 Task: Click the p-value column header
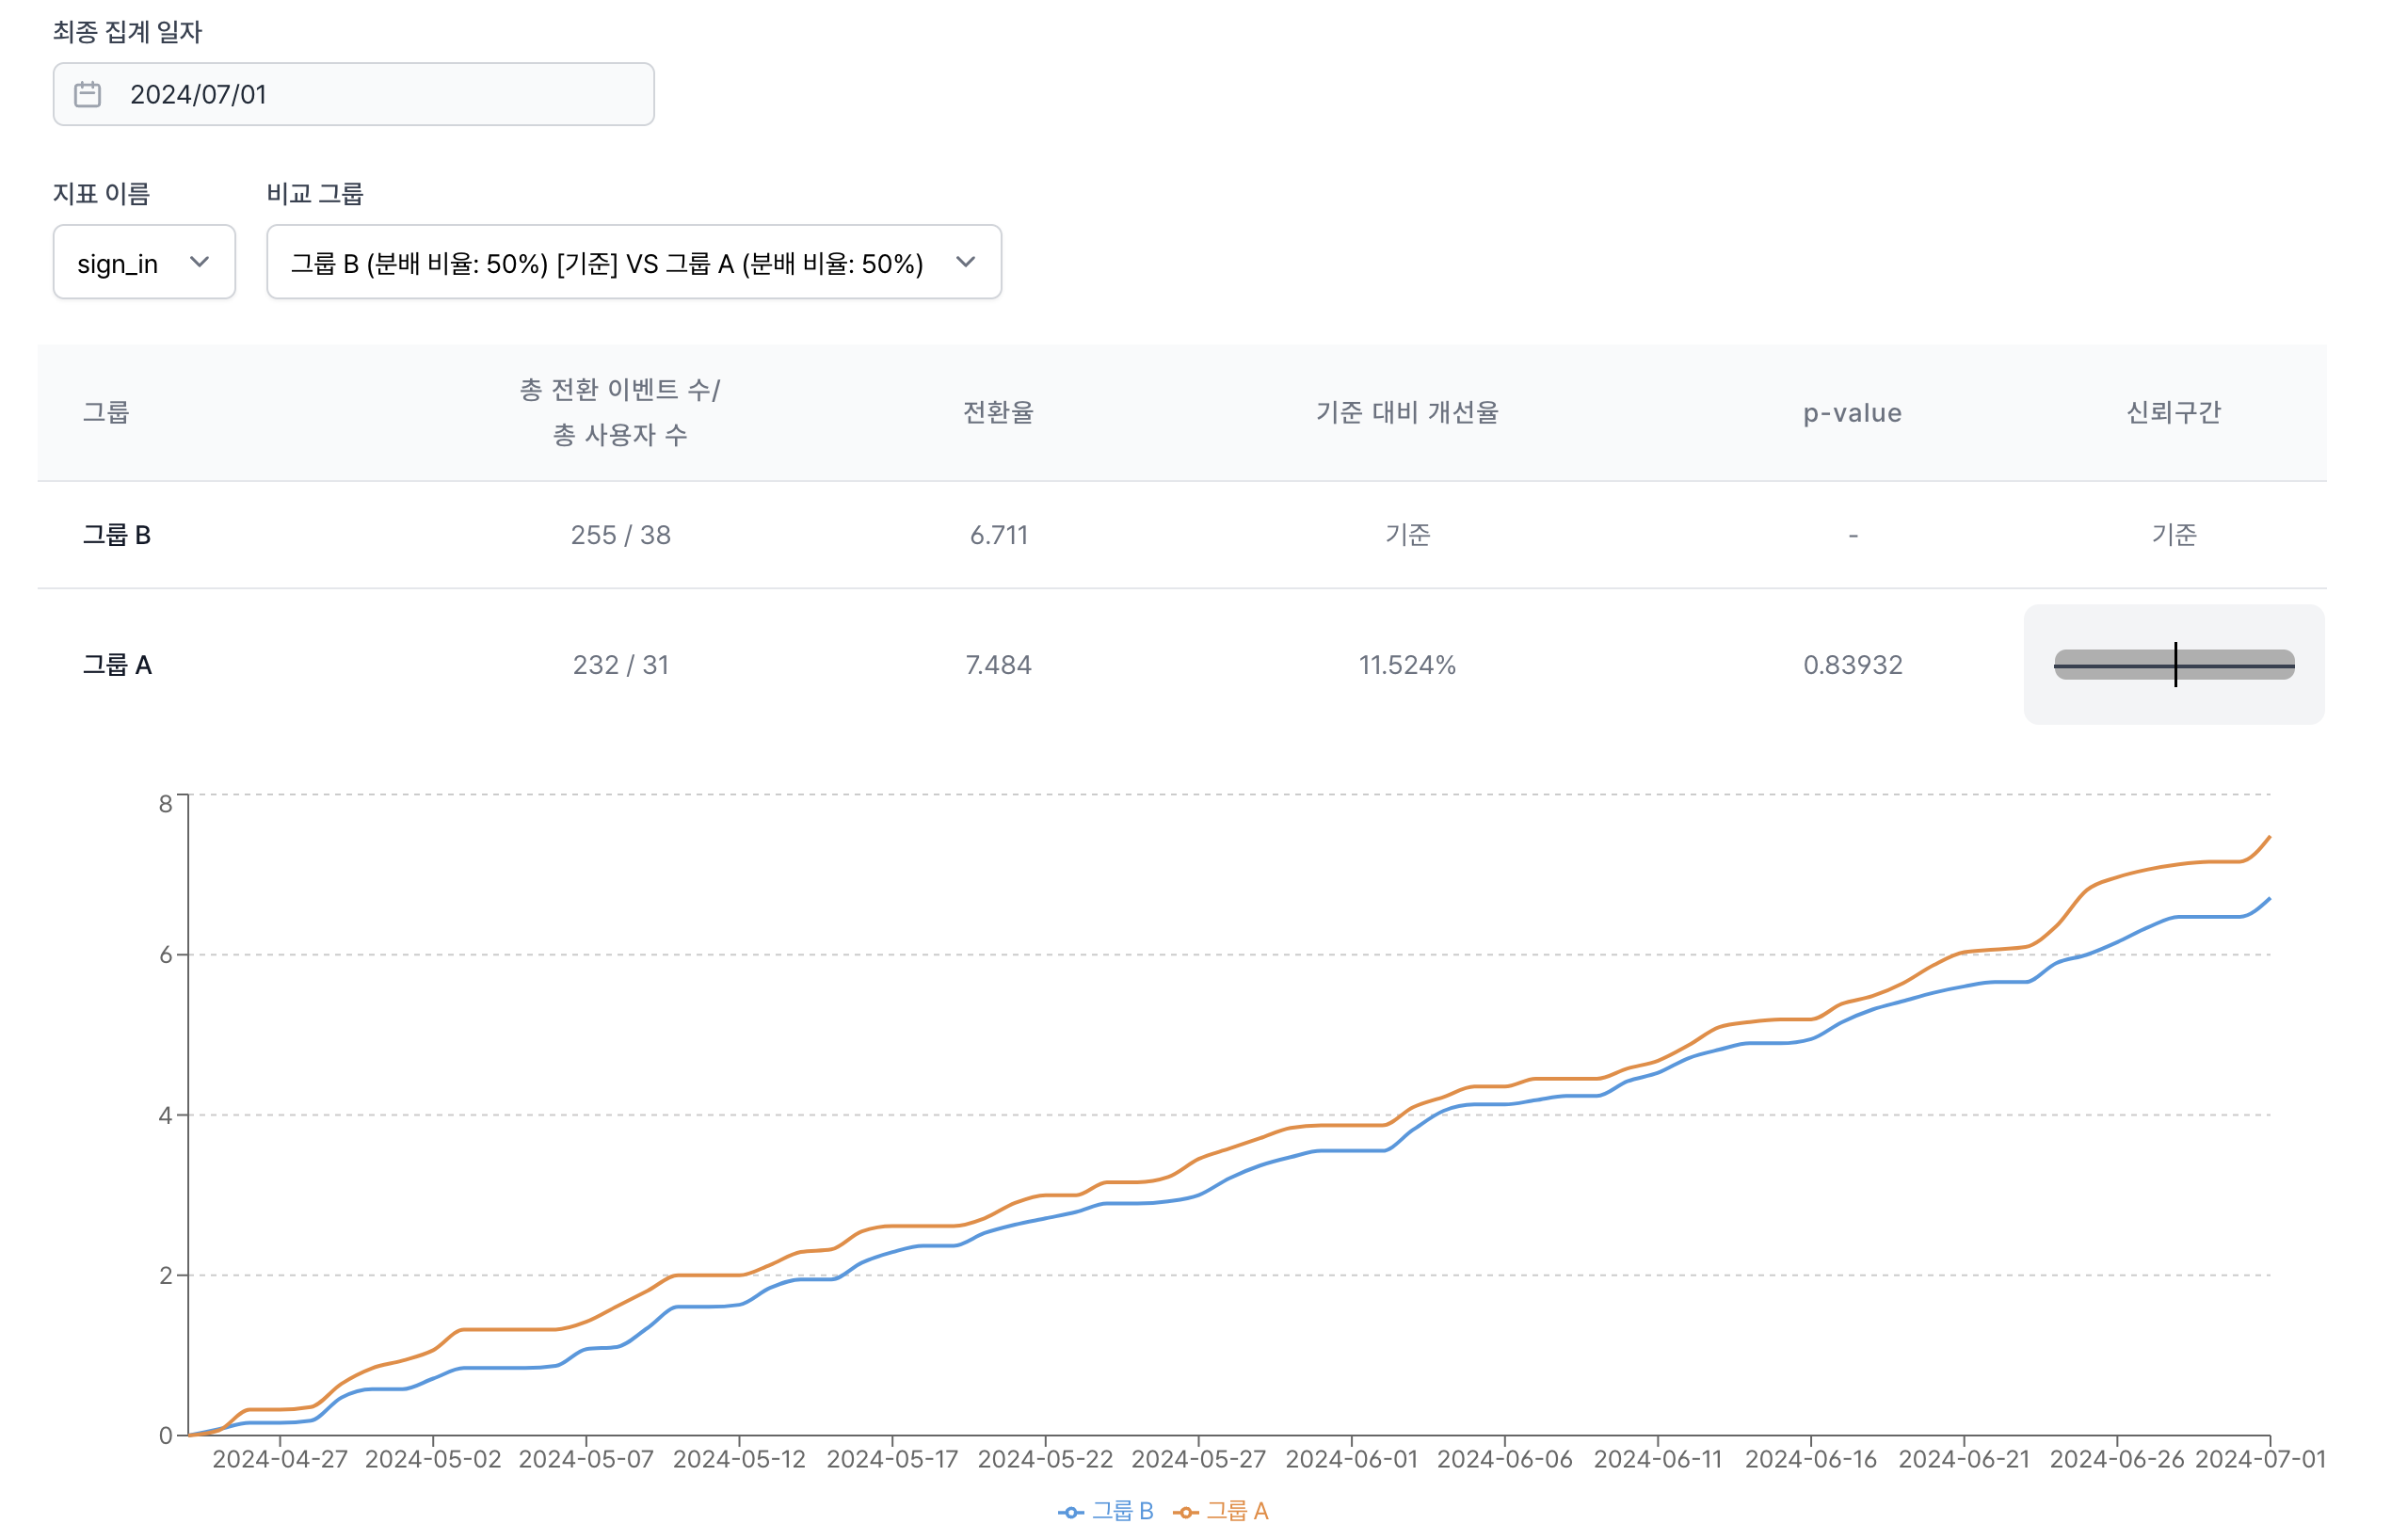pos(1852,413)
